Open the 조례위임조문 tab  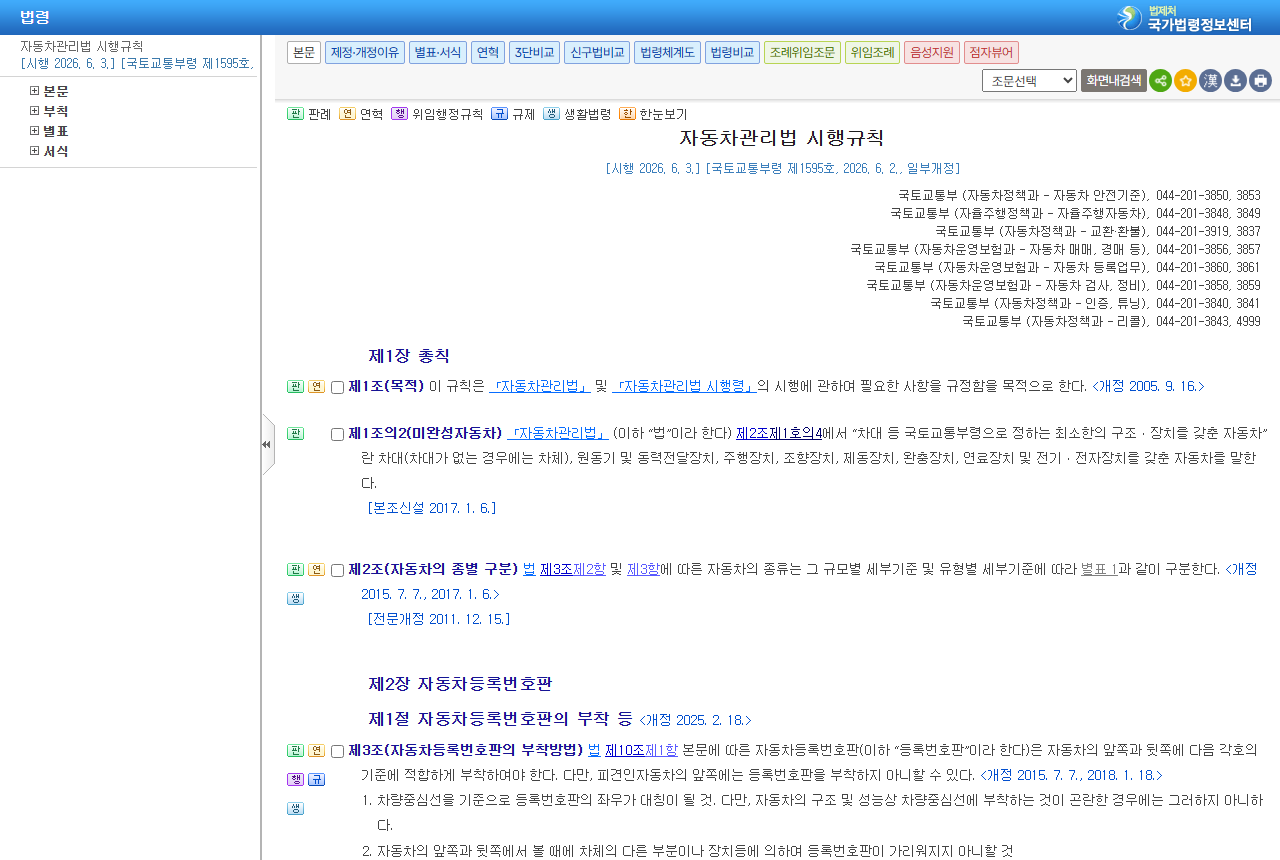tap(802, 53)
